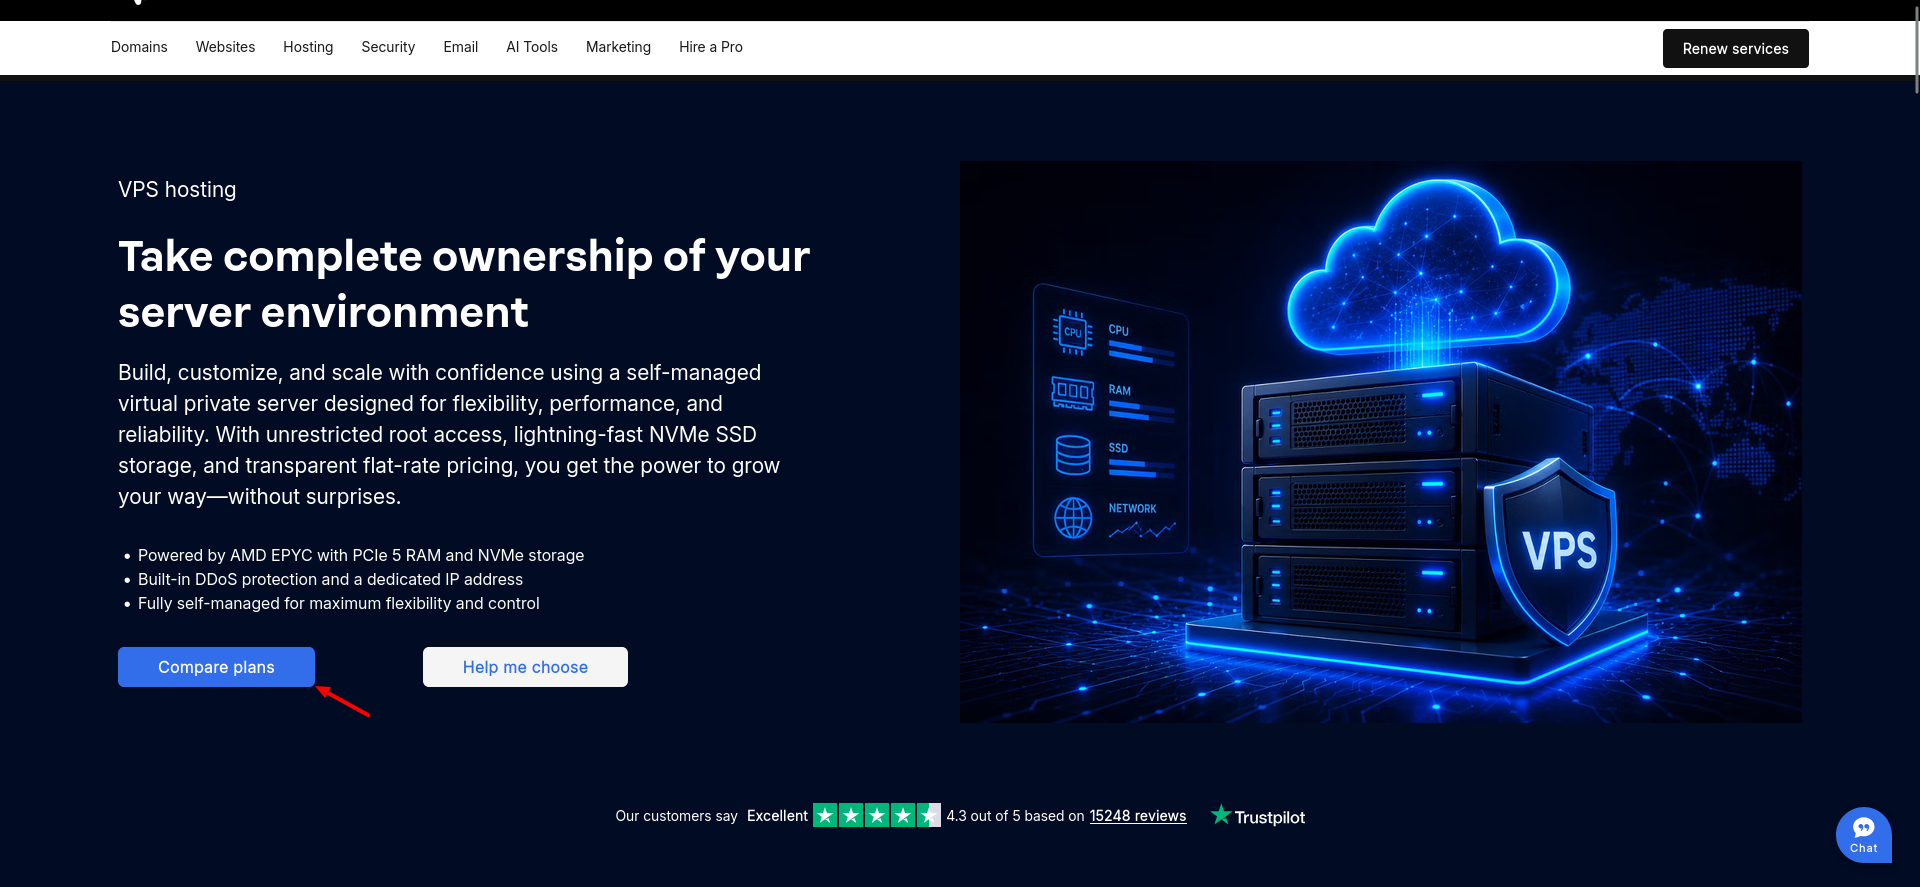Open the Domains menu
The image size is (1920, 887).
[139, 47]
